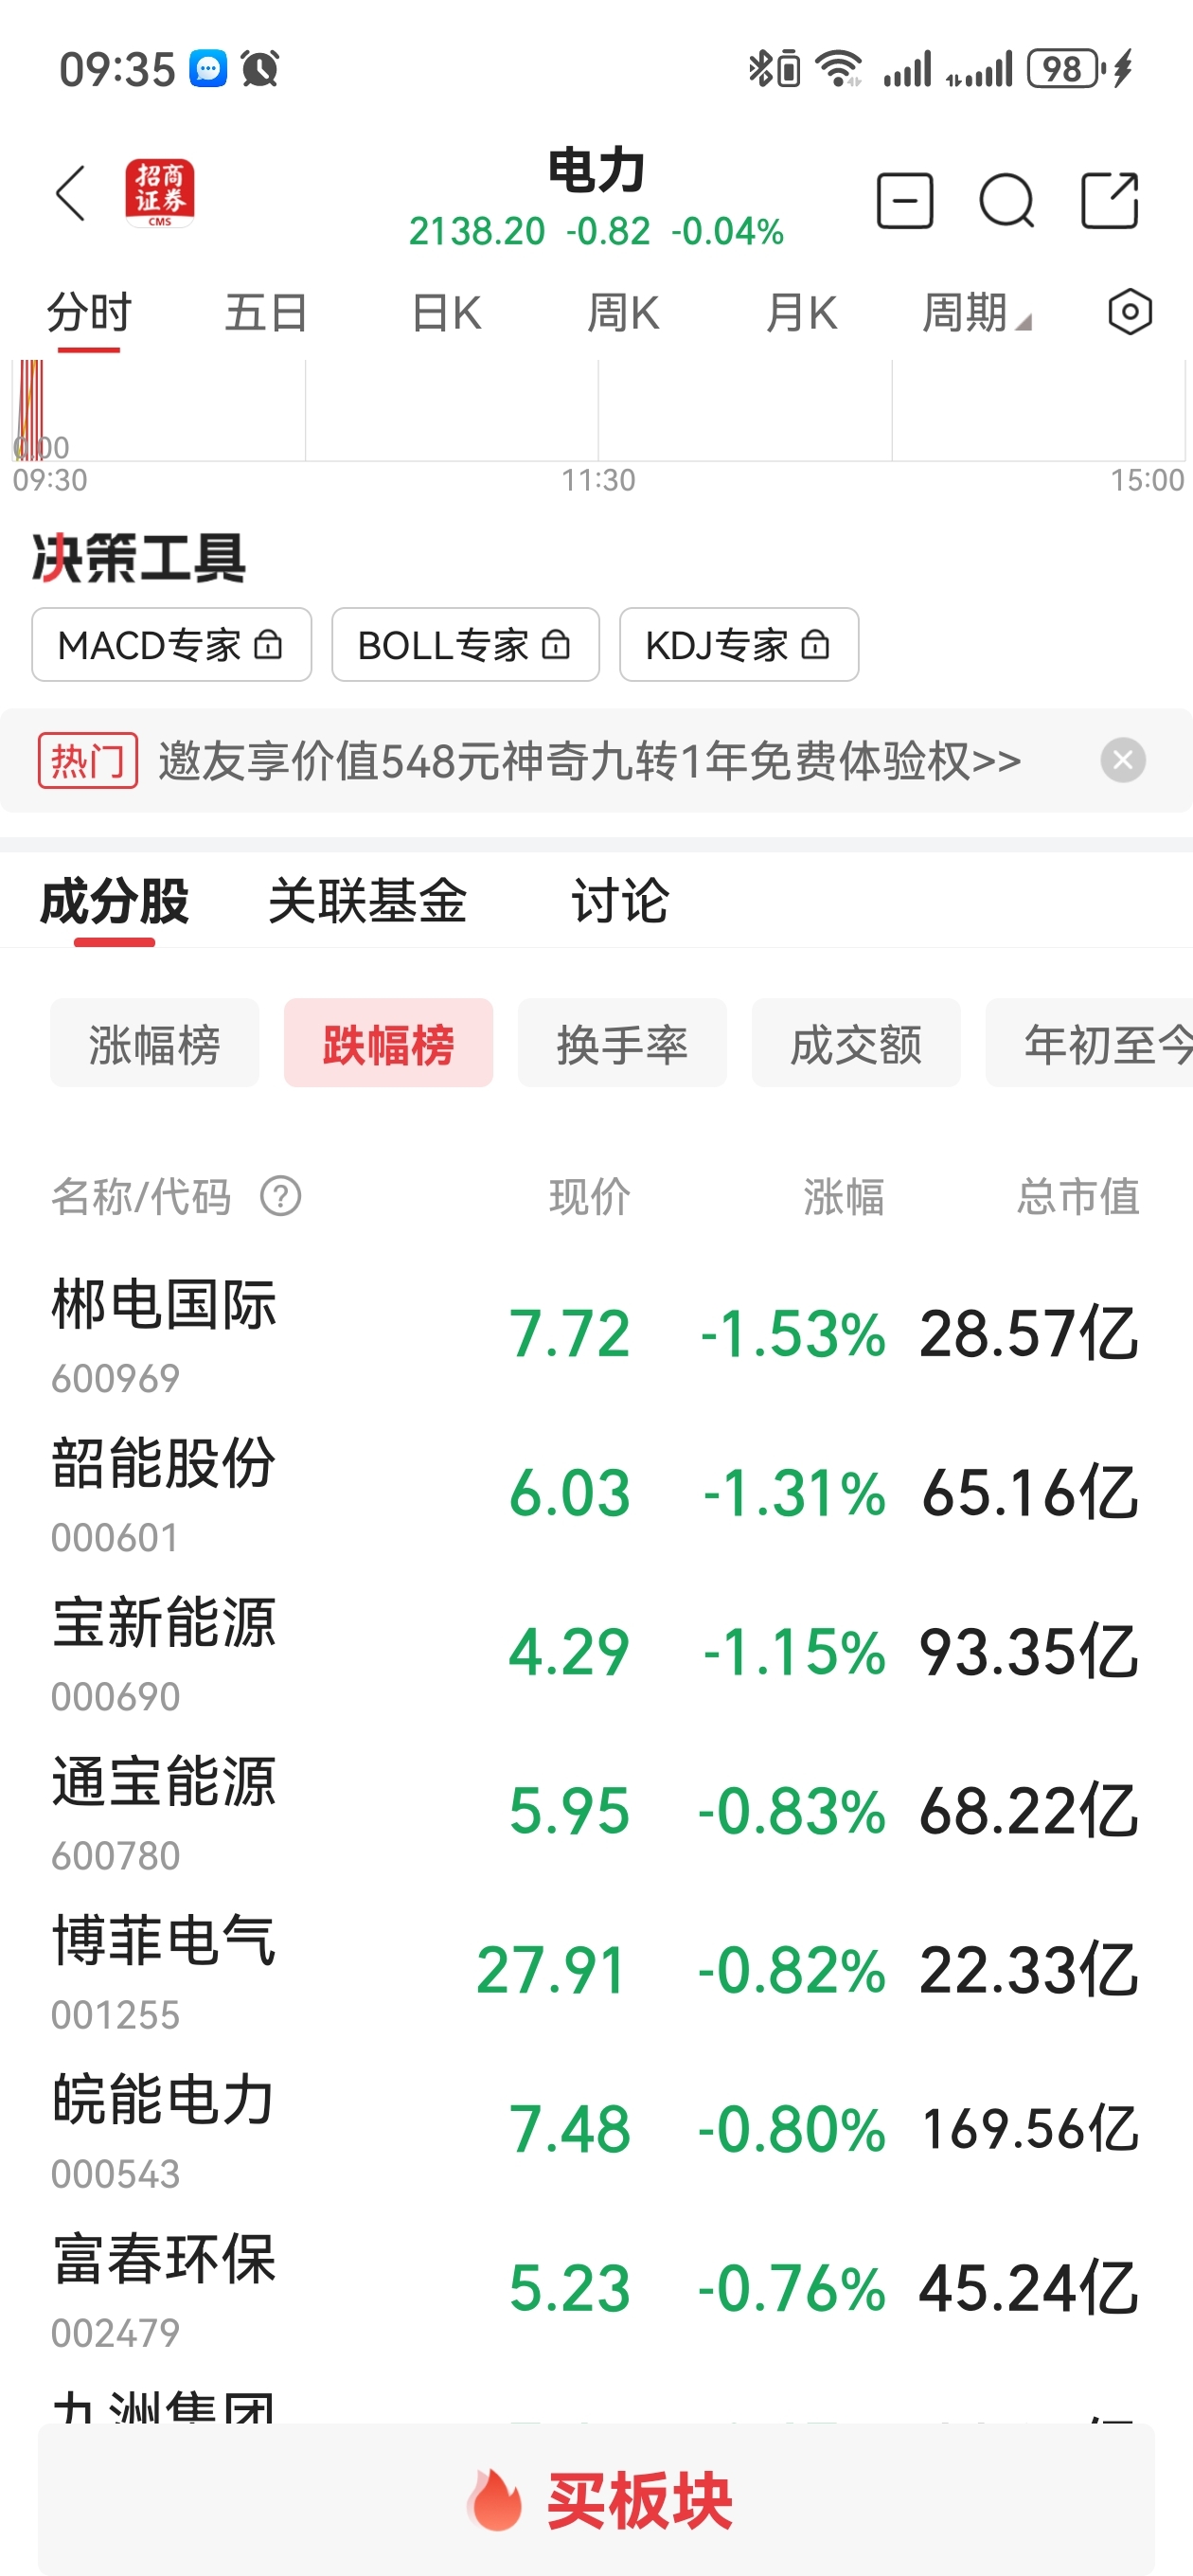Screen dimensions: 1193x2576
Task: Choose the 成交额 ranking filter
Action: 856,1043
